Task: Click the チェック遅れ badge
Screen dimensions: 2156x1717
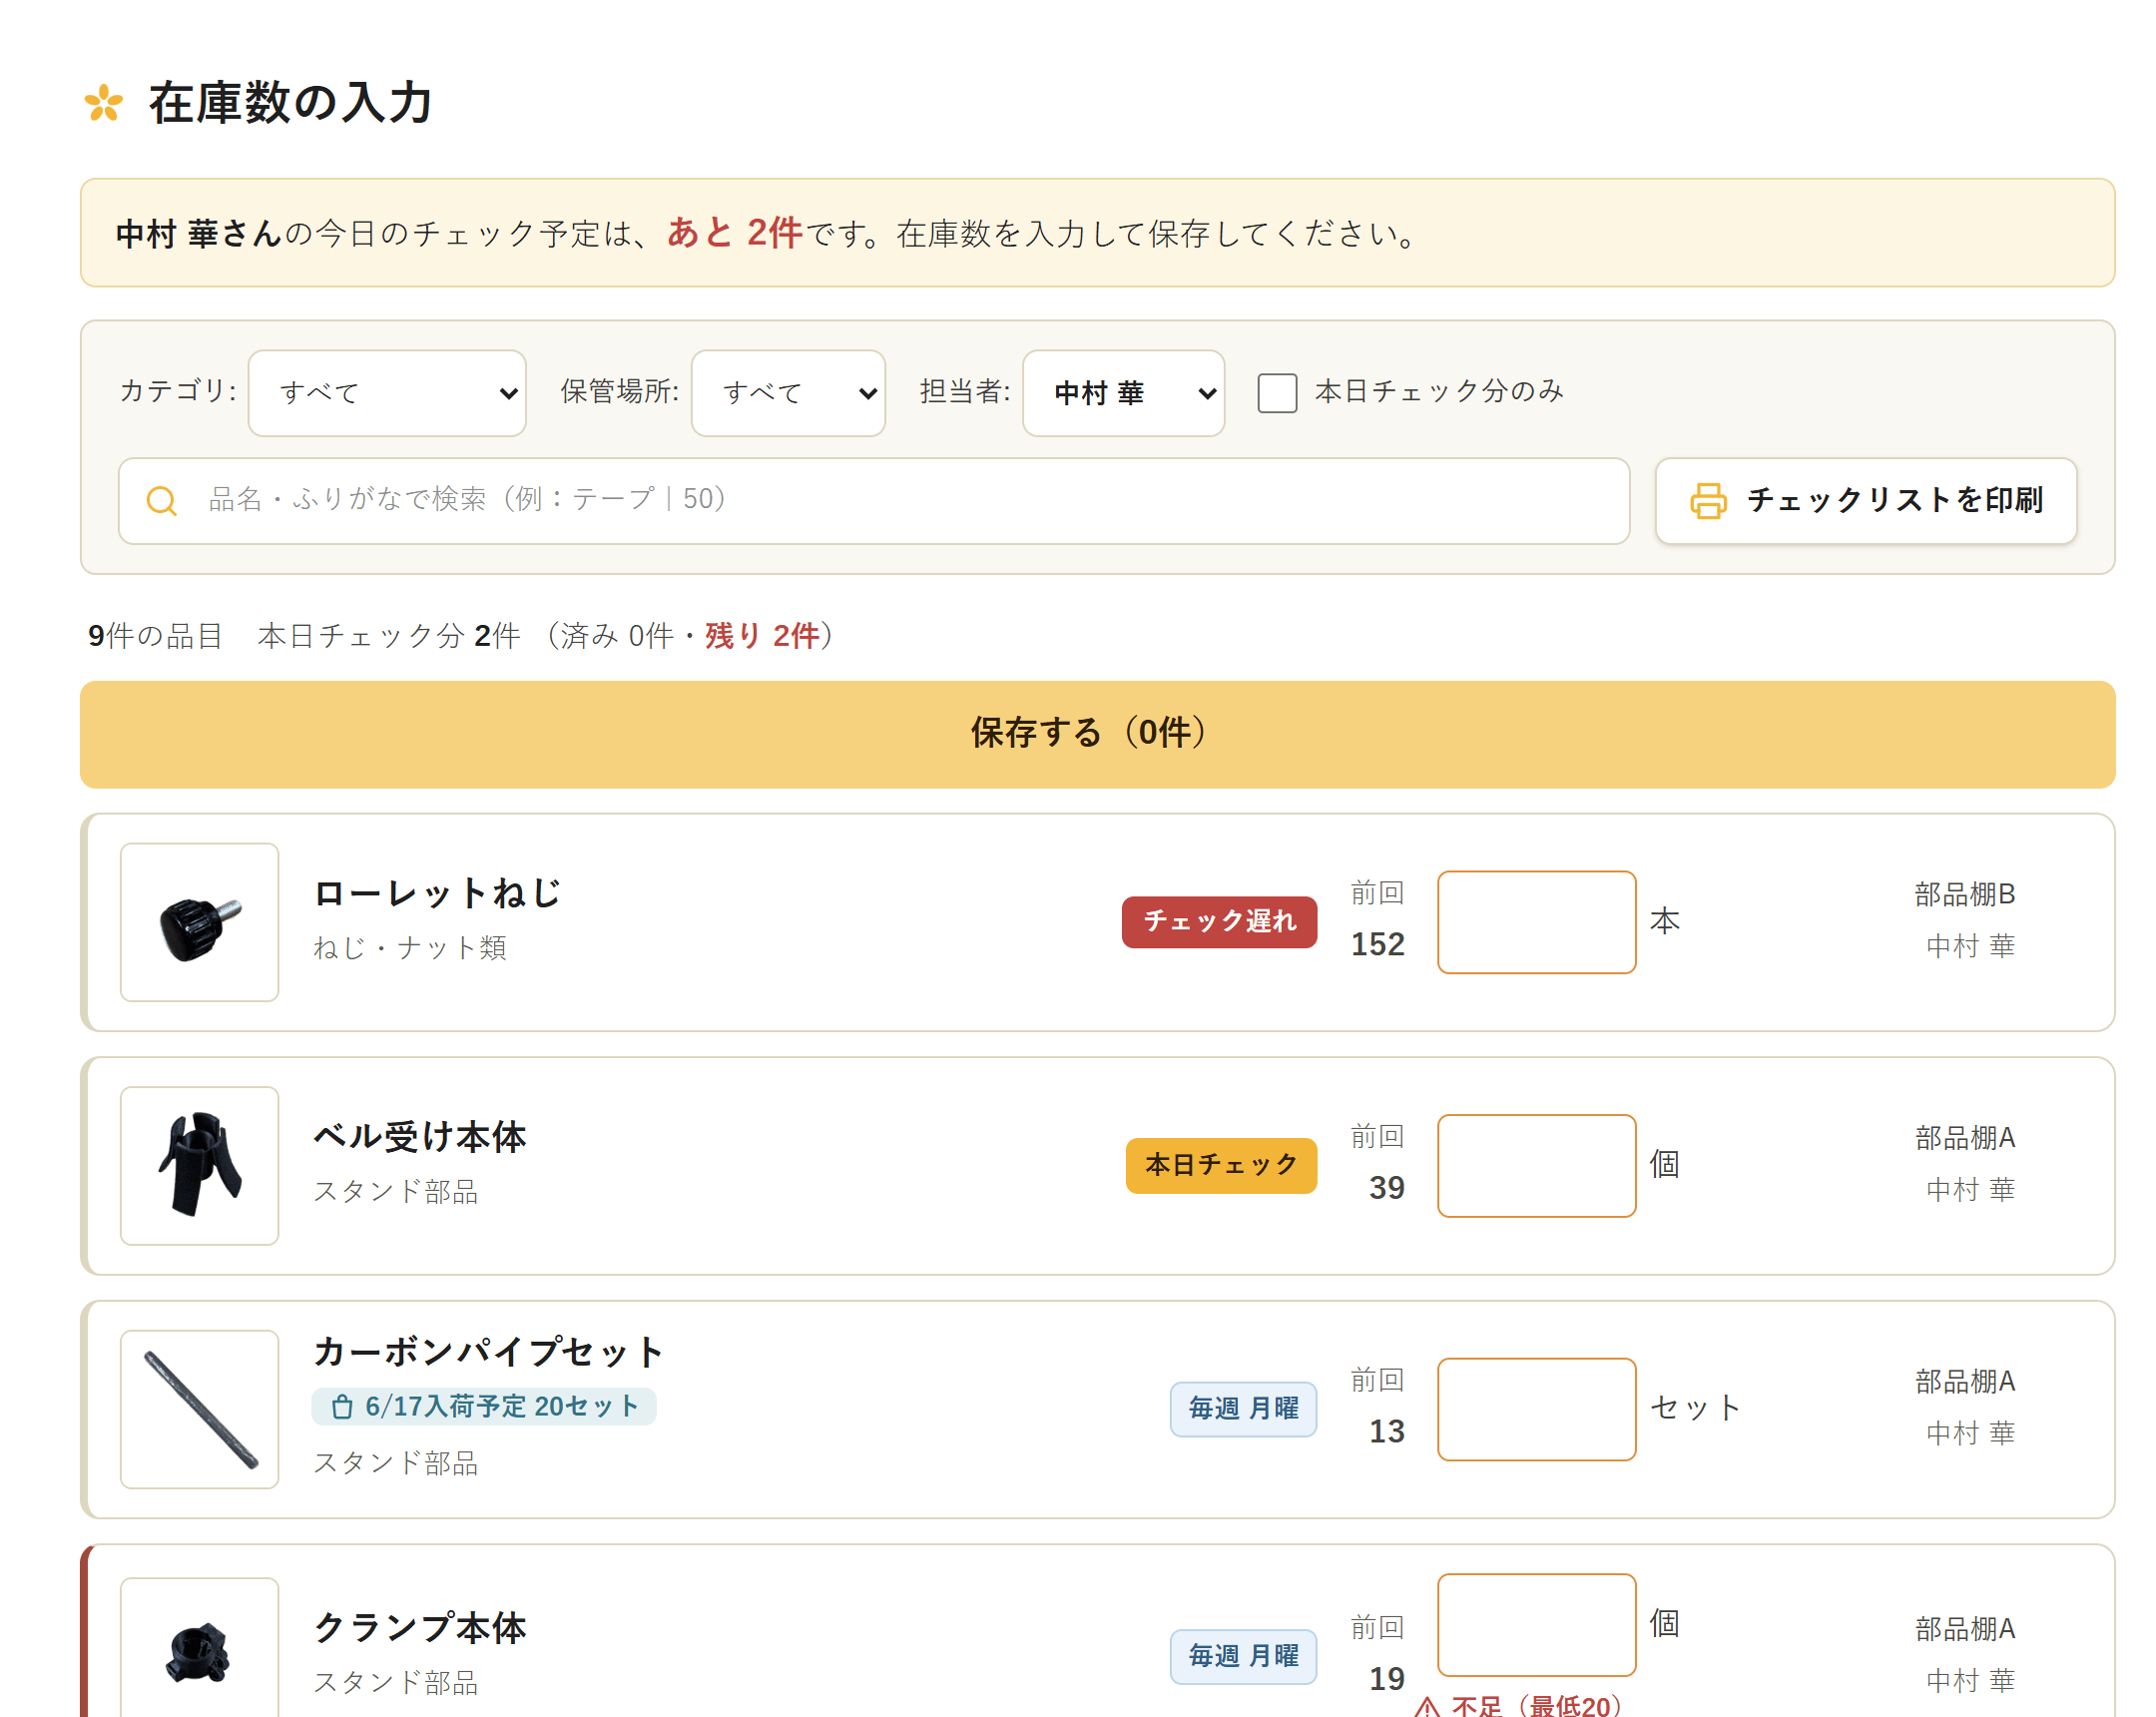Action: pyautogui.click(x=1219, y=922)
